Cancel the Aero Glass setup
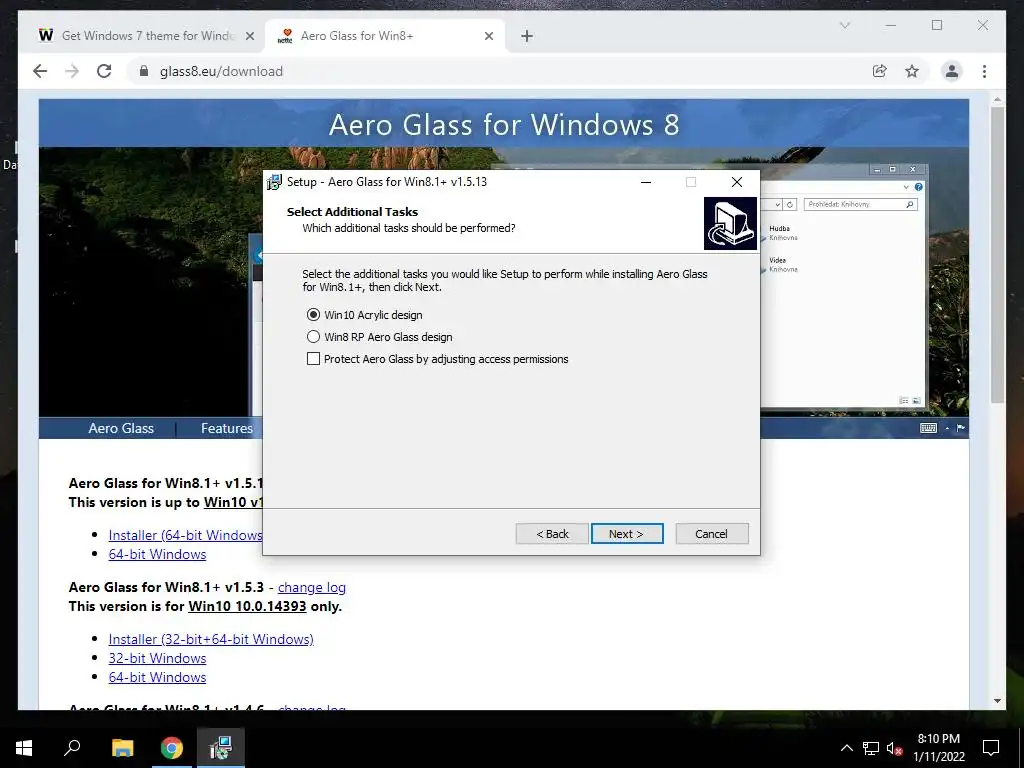 click(x=712, y=534)
